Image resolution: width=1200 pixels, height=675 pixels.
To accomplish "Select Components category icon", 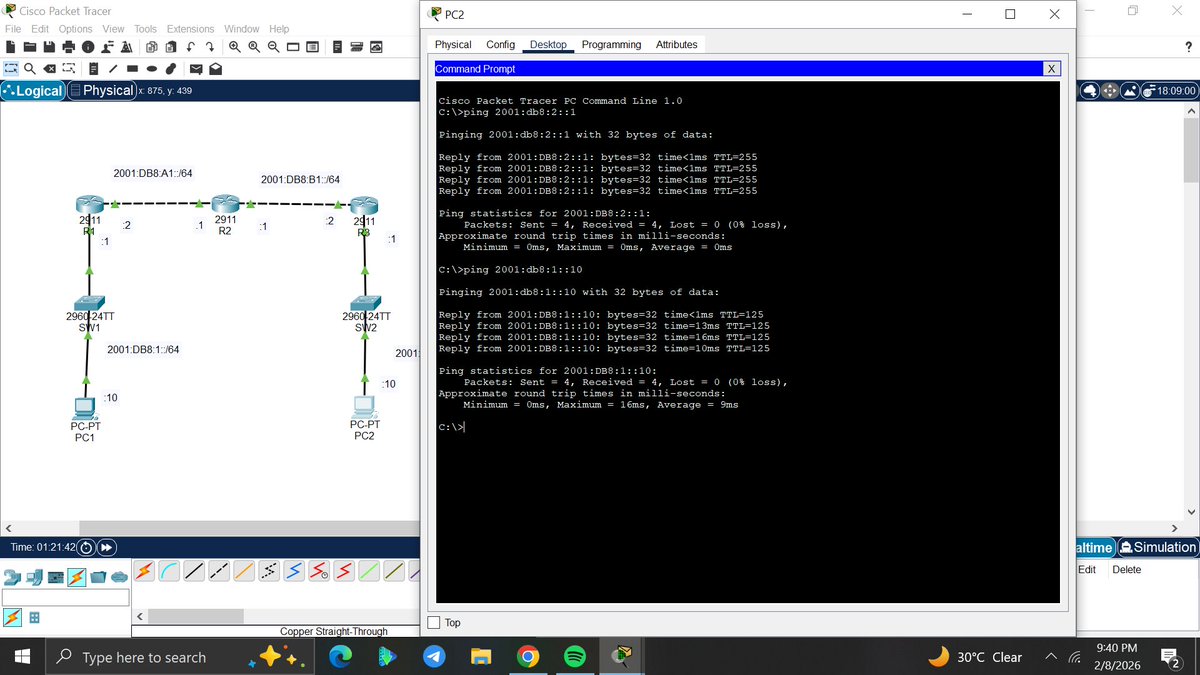I will 56,577.
